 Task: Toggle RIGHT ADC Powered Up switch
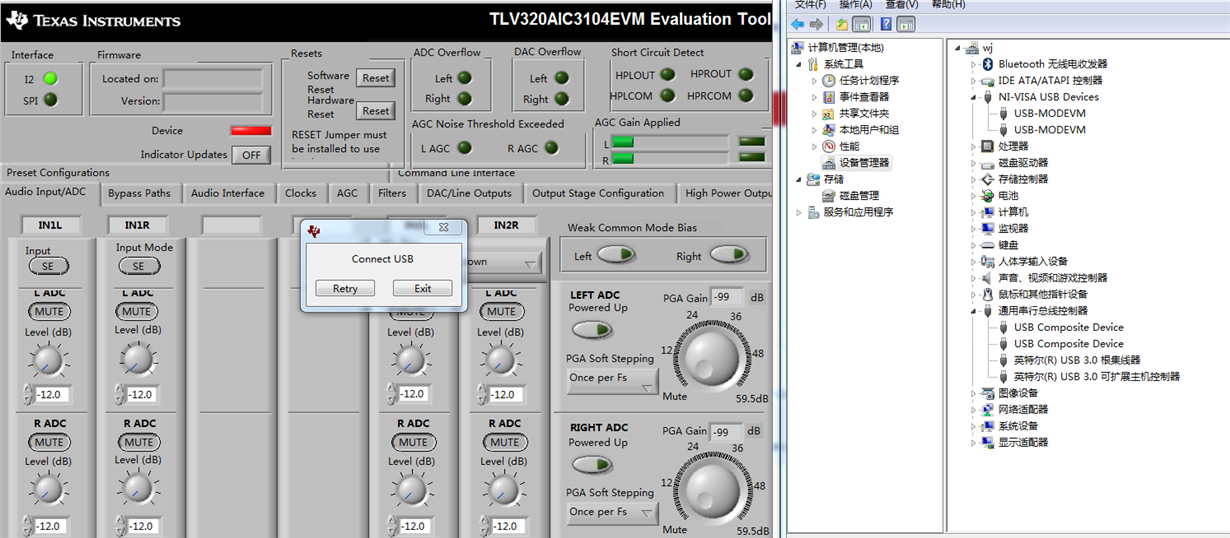pyautogui.click(x=591, y=464)
